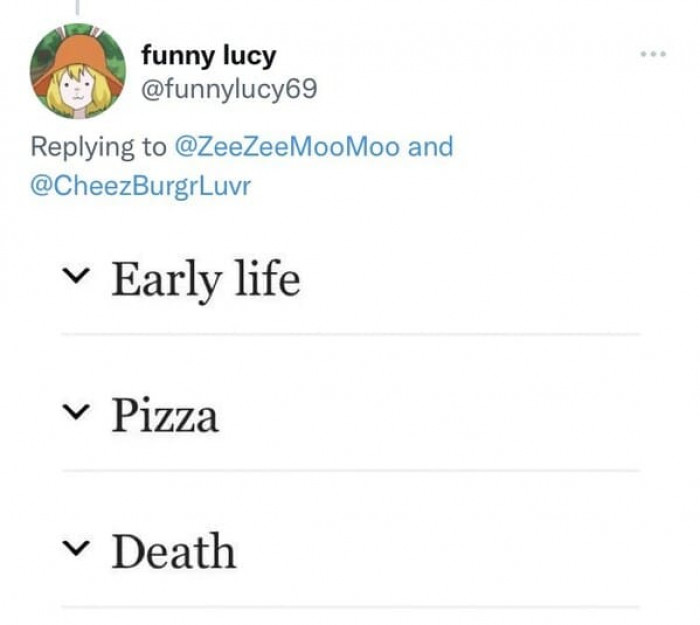Click the blank space right of the Pizza heading
This screenshot has height=625, width=700.
(430, 414)
